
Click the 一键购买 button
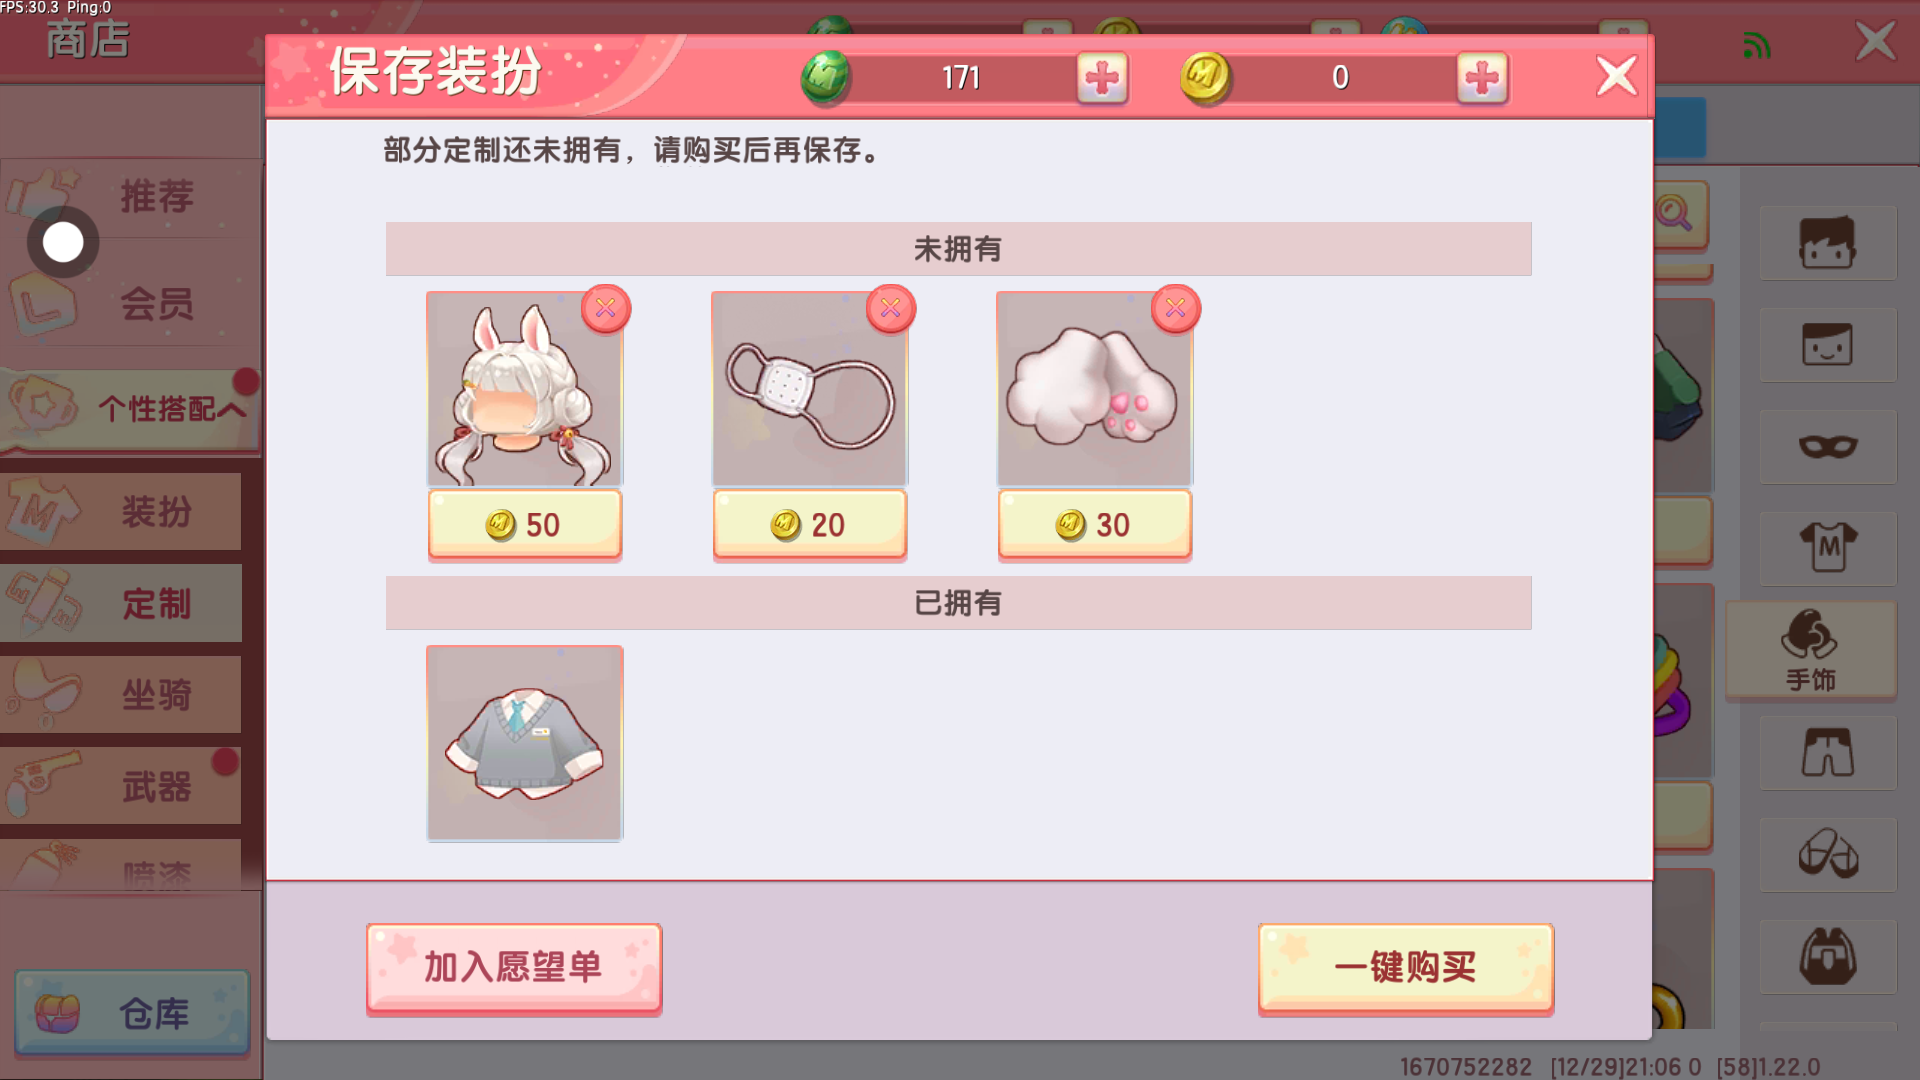tap(1406, 968)
